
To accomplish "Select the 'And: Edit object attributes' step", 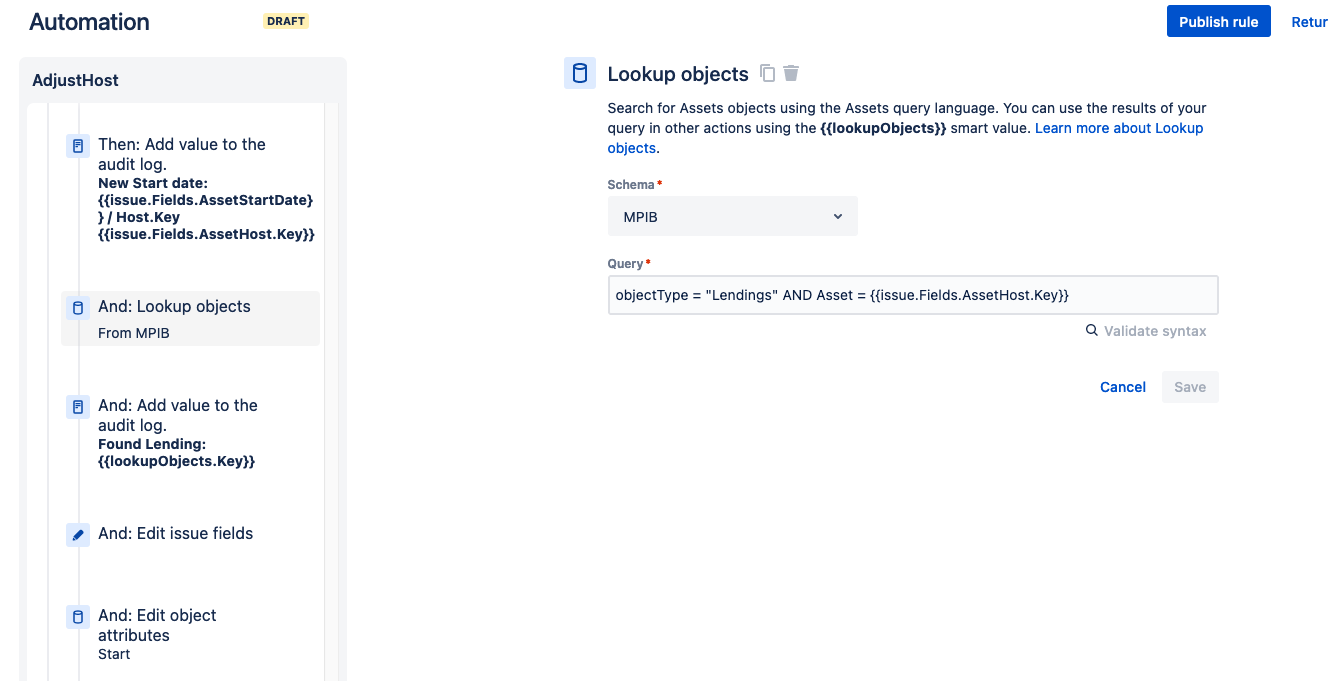I will pos(190,634).
